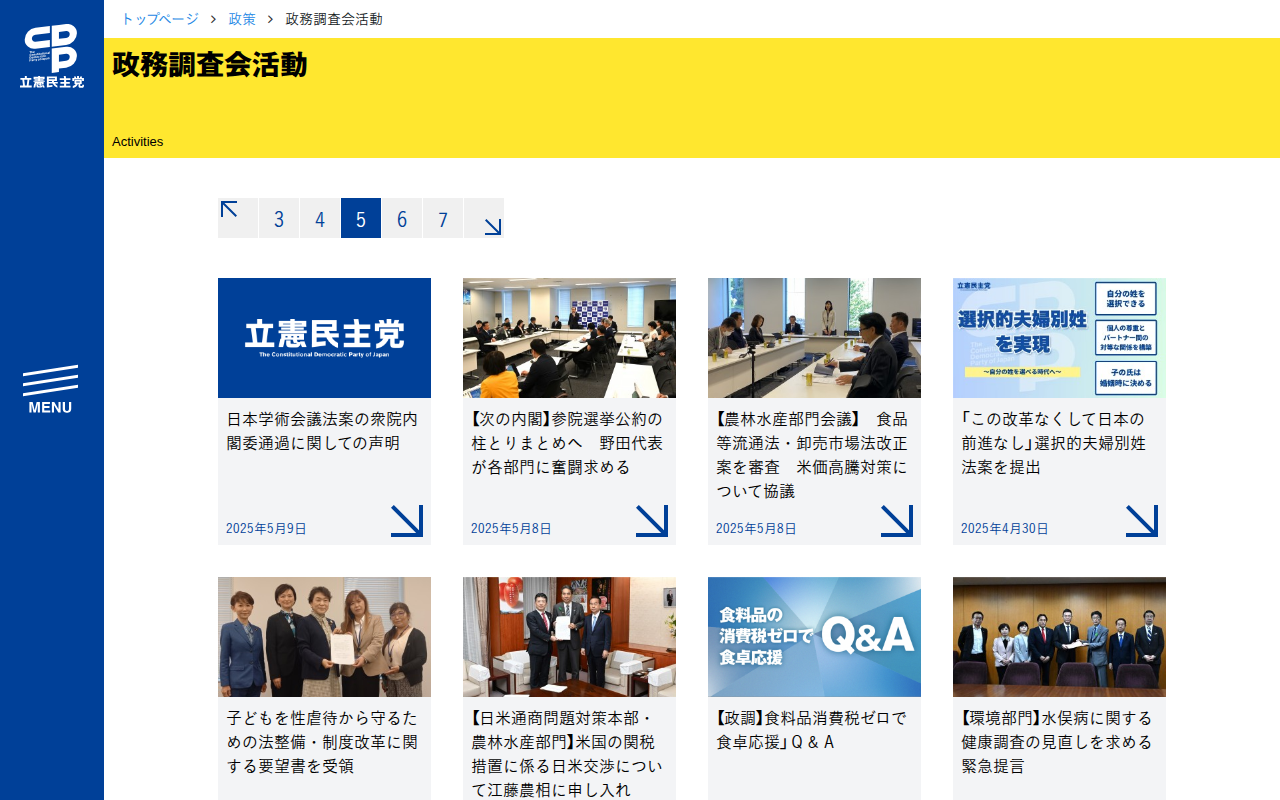Click the date 2025年5月9日

click(x=266, y=528)
